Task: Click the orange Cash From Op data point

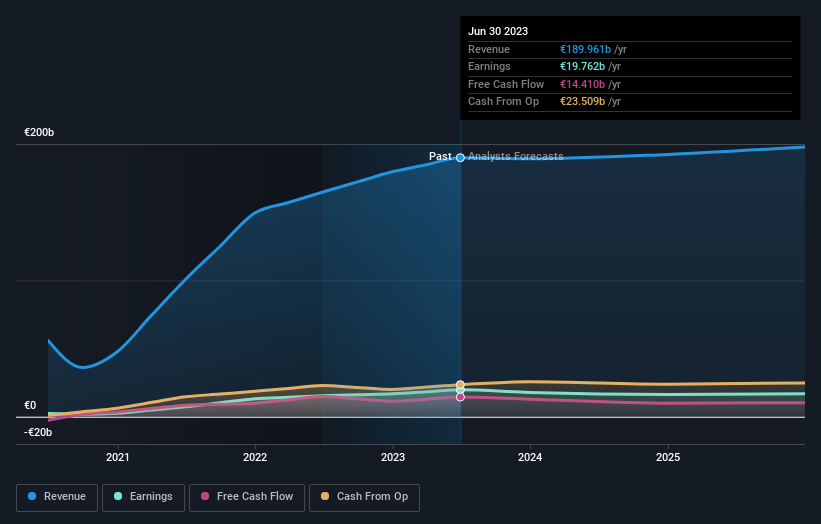Action: tap(460, 385)
